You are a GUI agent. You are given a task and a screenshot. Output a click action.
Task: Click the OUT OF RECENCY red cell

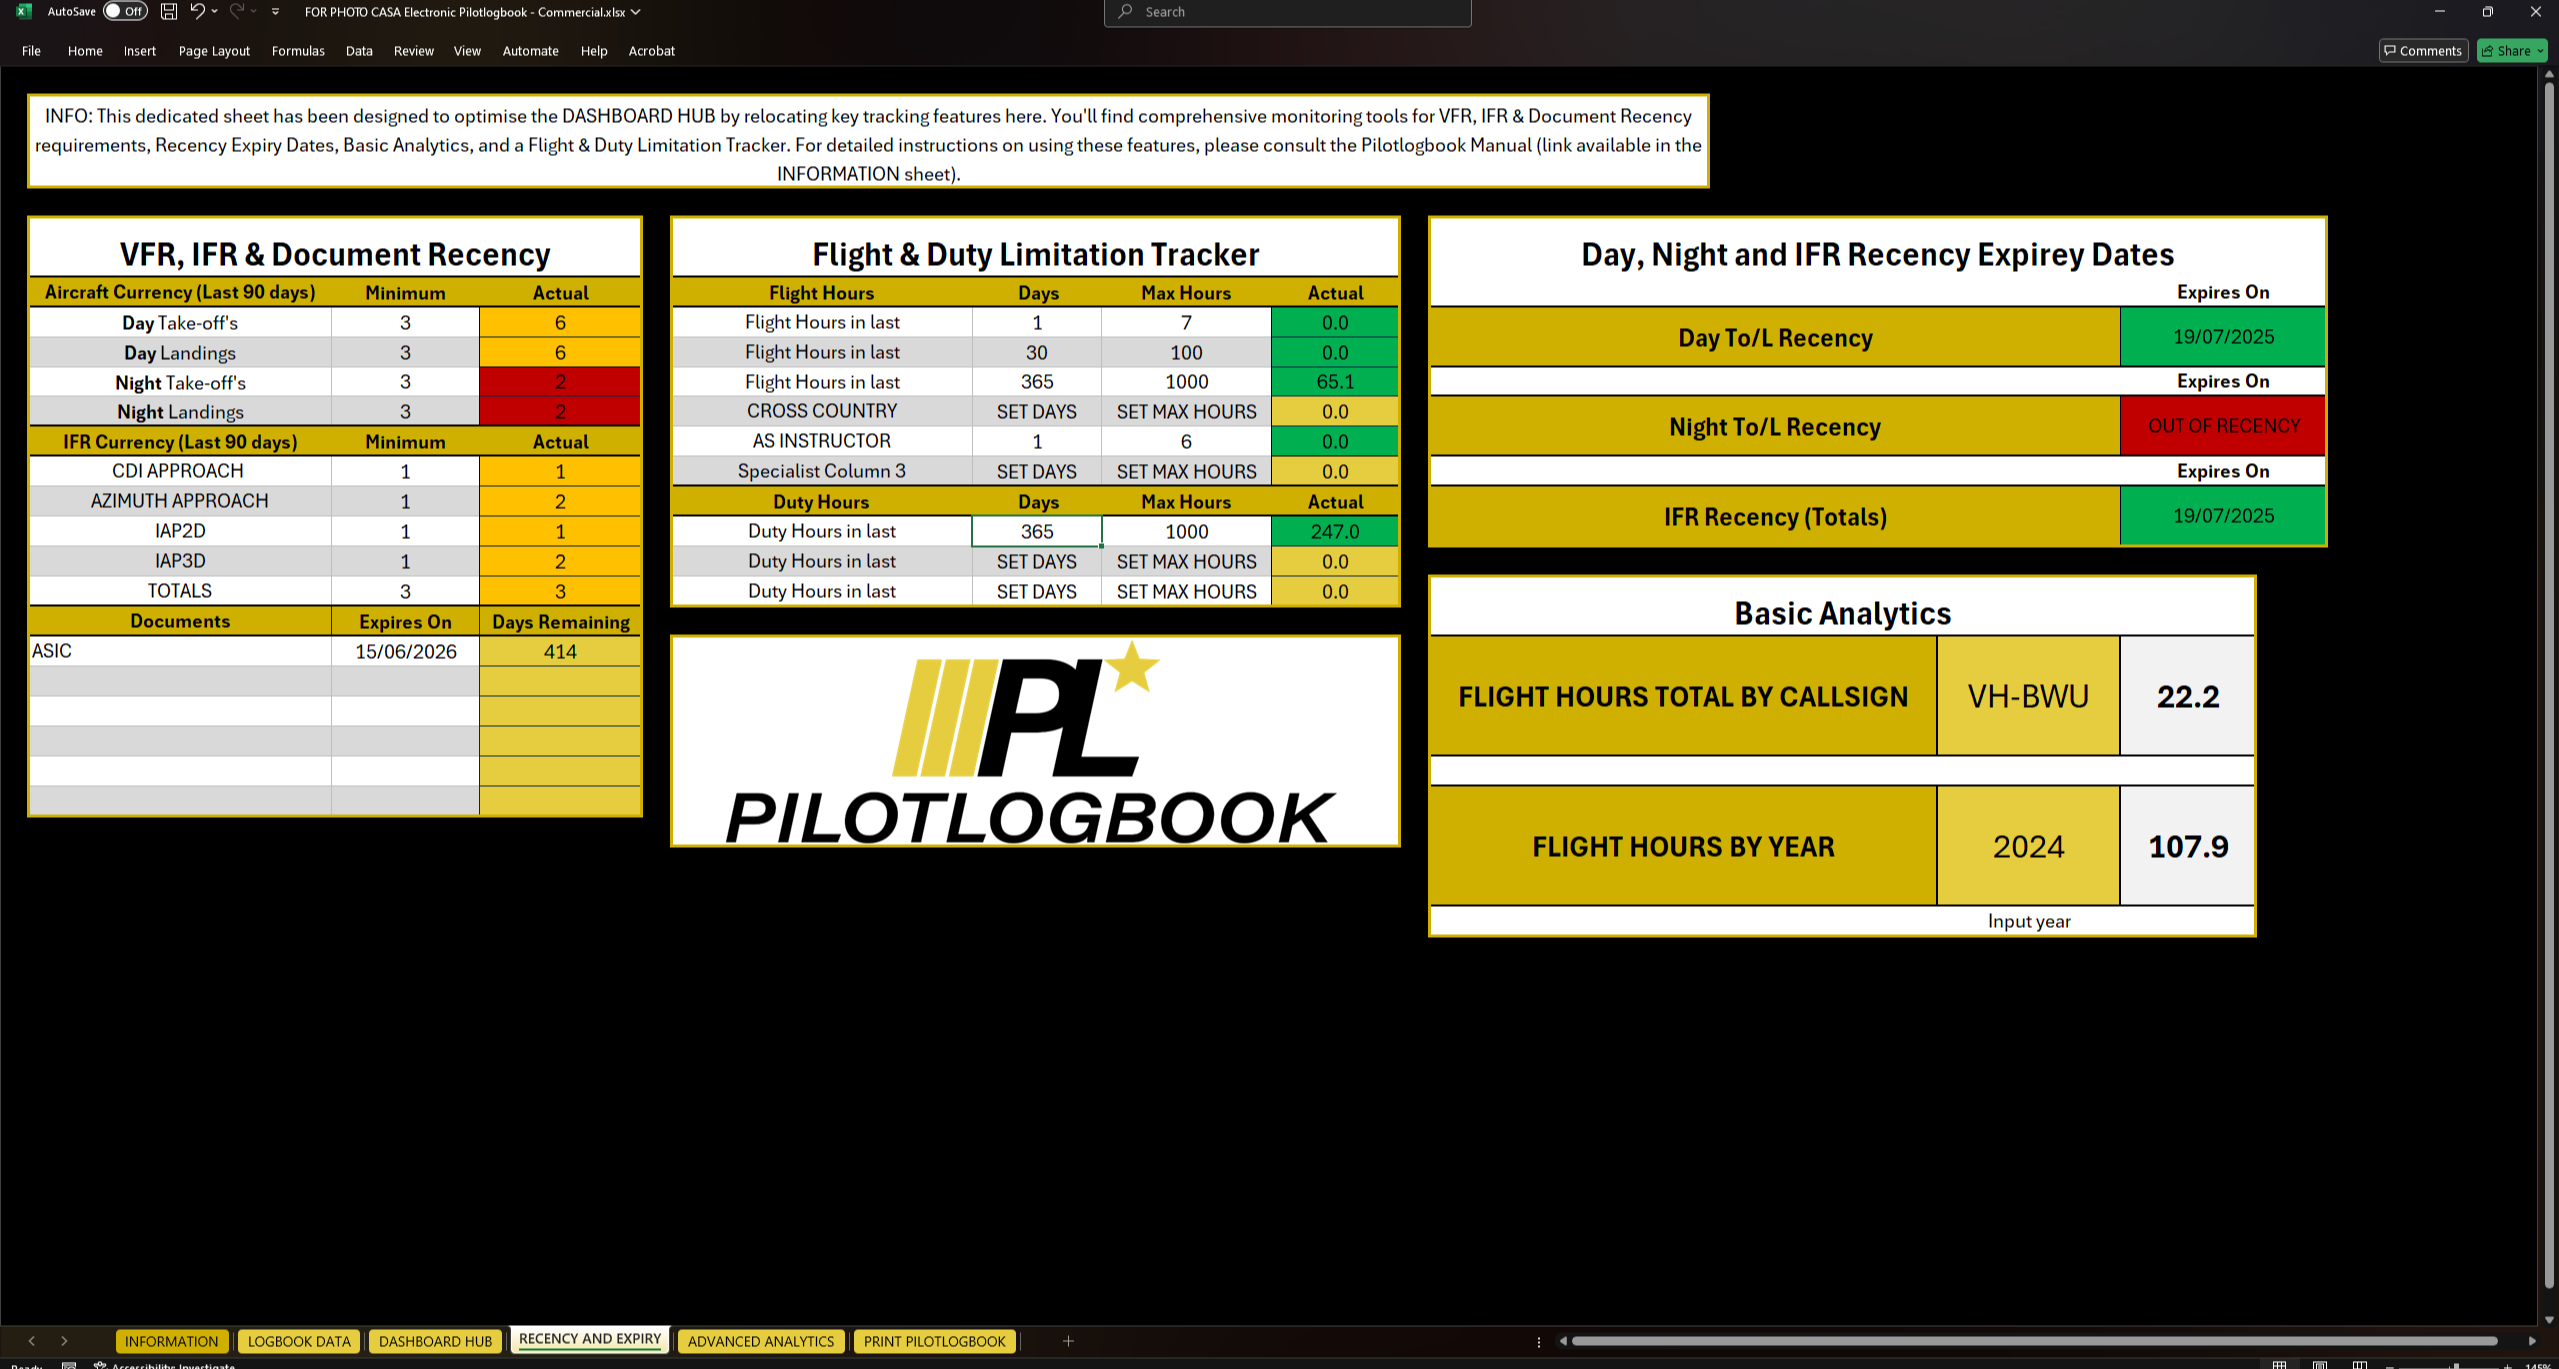click(x=2223, y=426)
